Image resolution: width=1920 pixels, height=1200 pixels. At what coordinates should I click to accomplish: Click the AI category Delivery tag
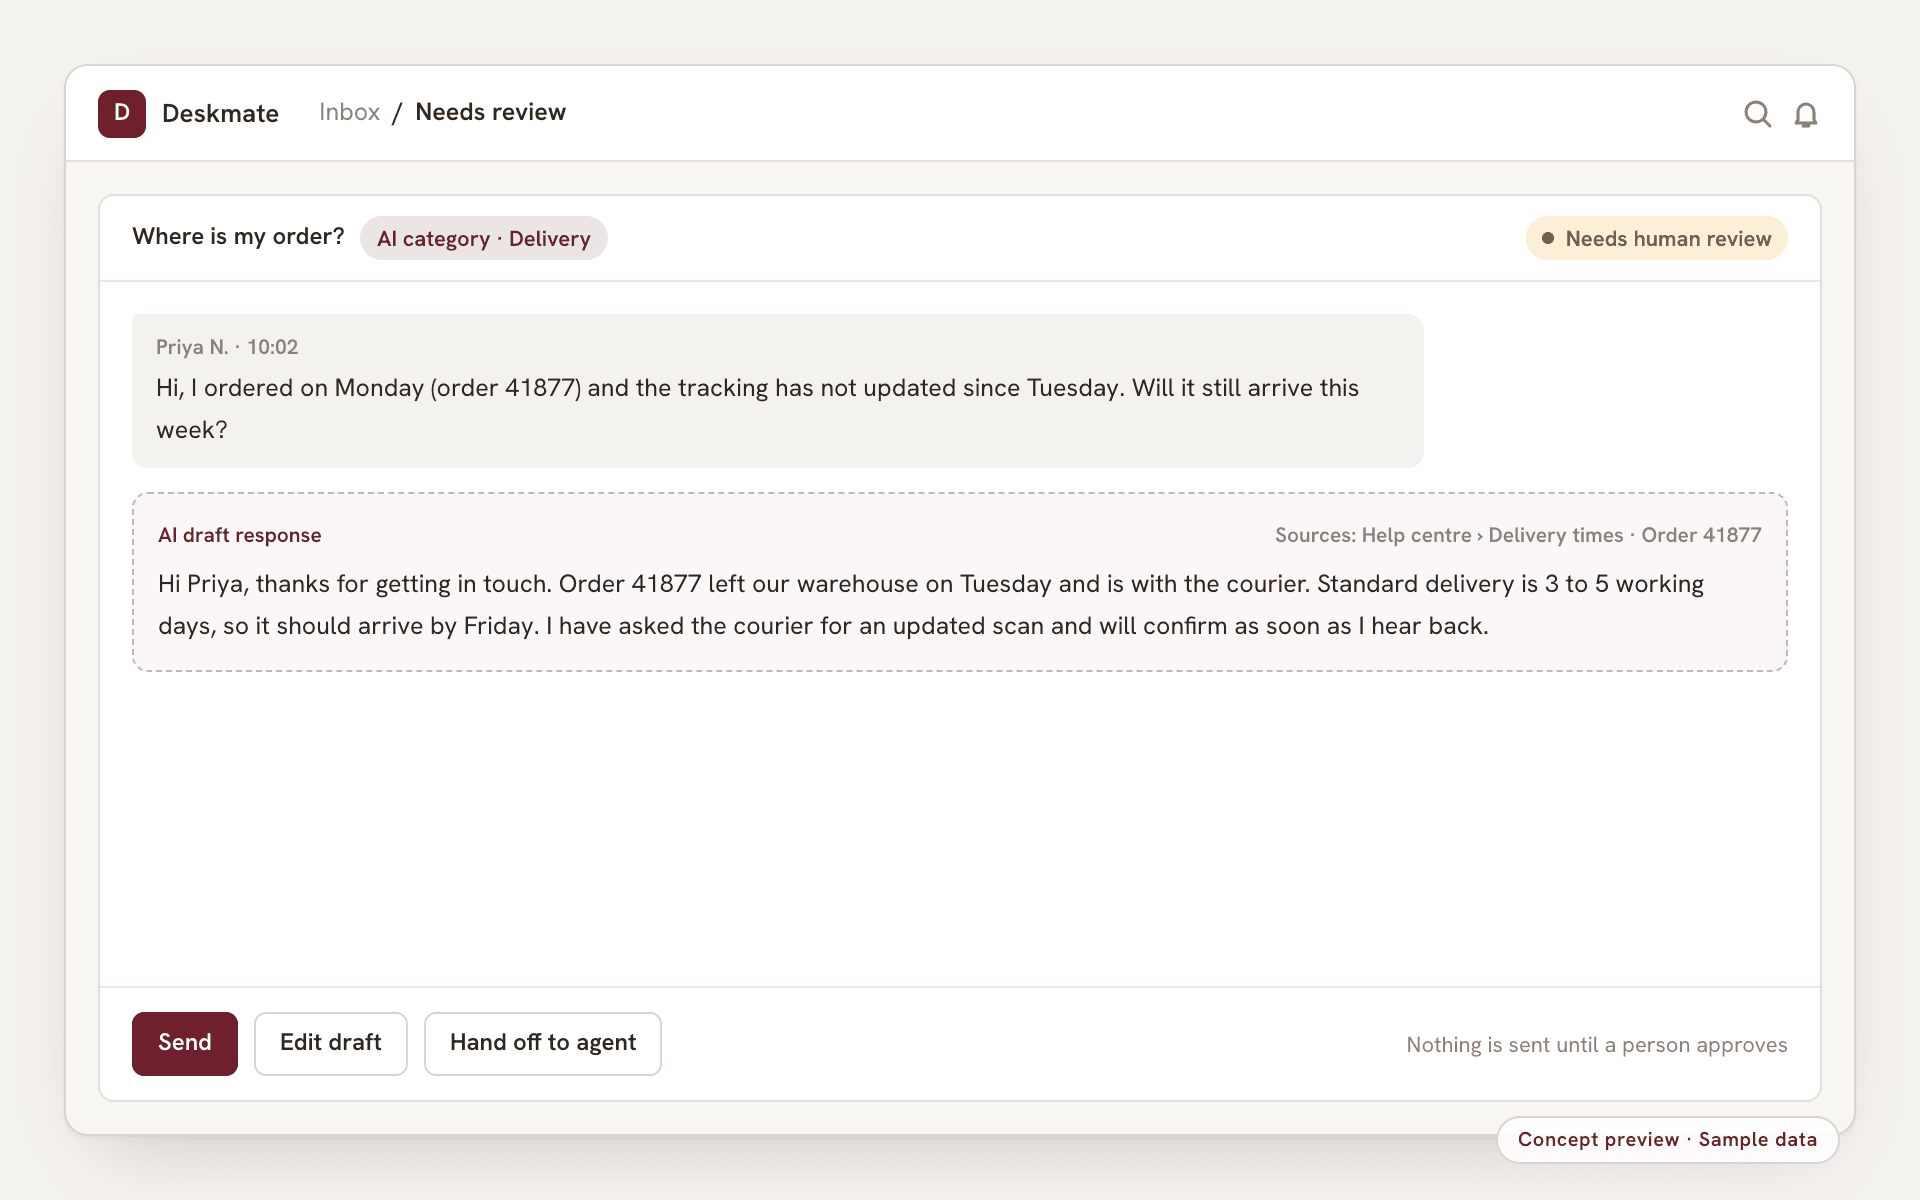click(484, 238)
